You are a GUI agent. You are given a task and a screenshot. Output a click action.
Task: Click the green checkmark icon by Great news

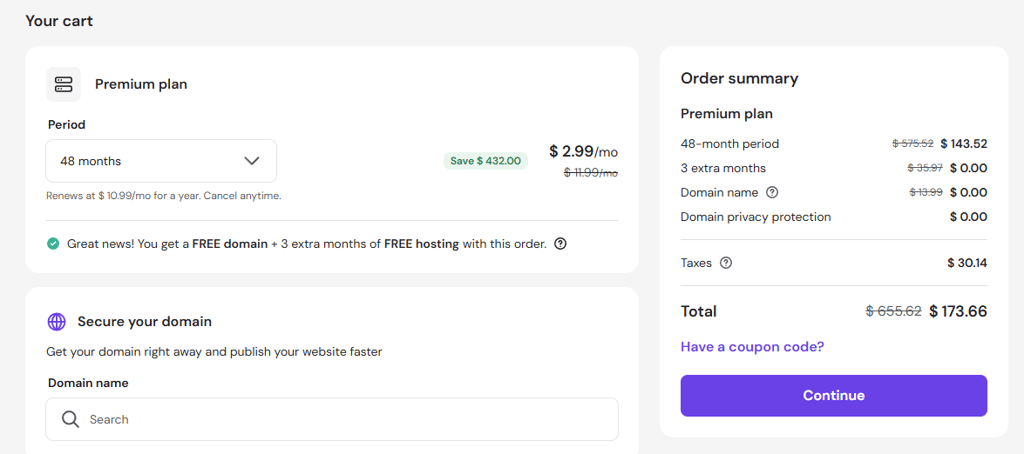[53, 244]
